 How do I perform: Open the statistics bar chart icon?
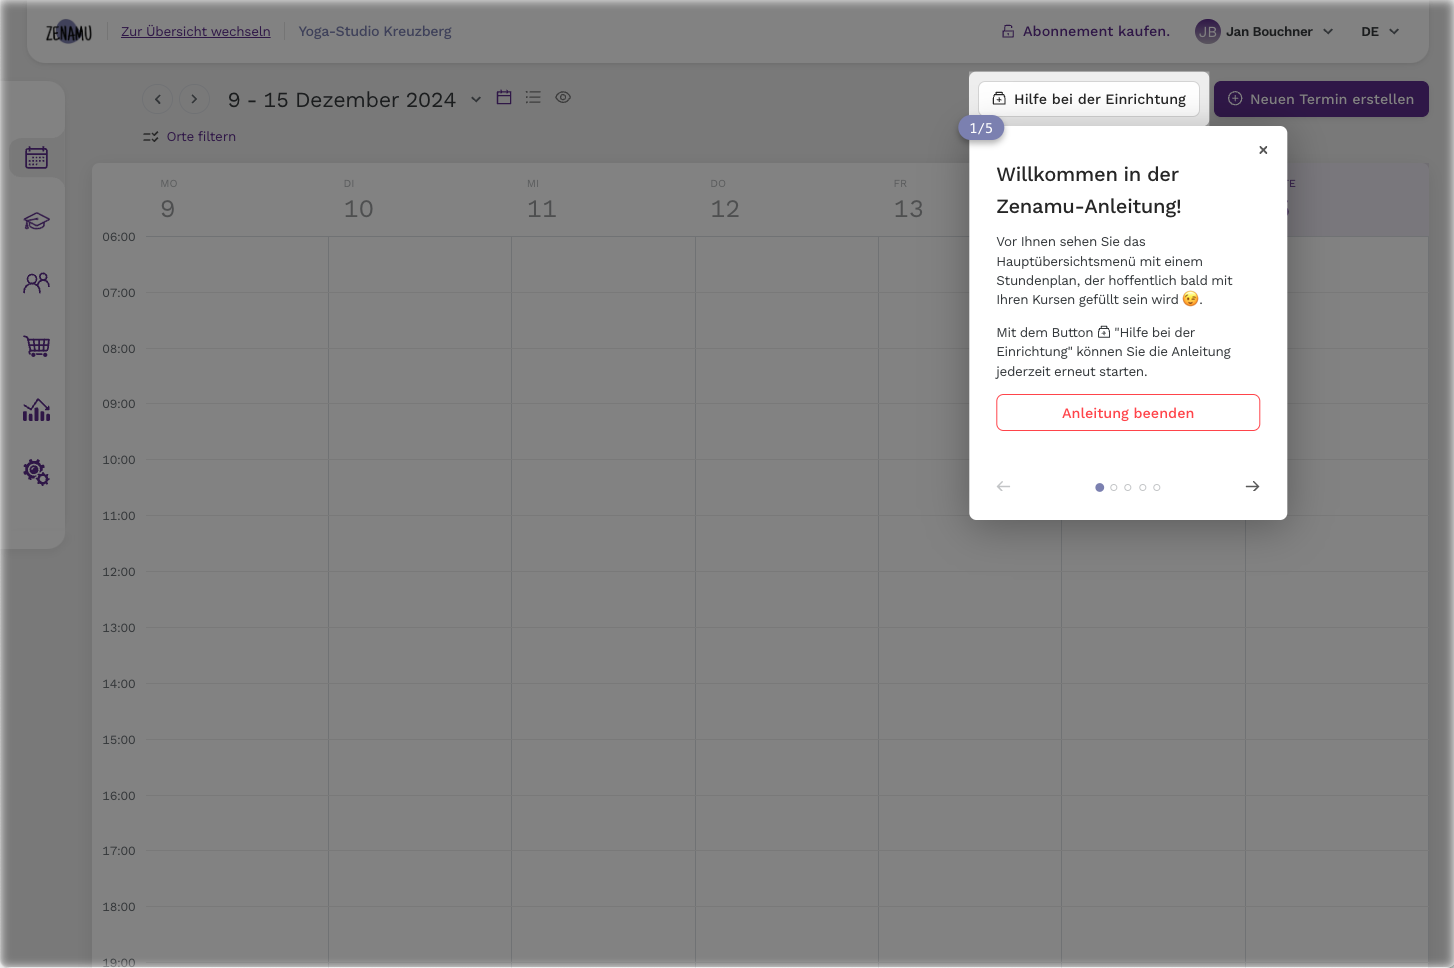pyautogui.click(x=37, y=410)
